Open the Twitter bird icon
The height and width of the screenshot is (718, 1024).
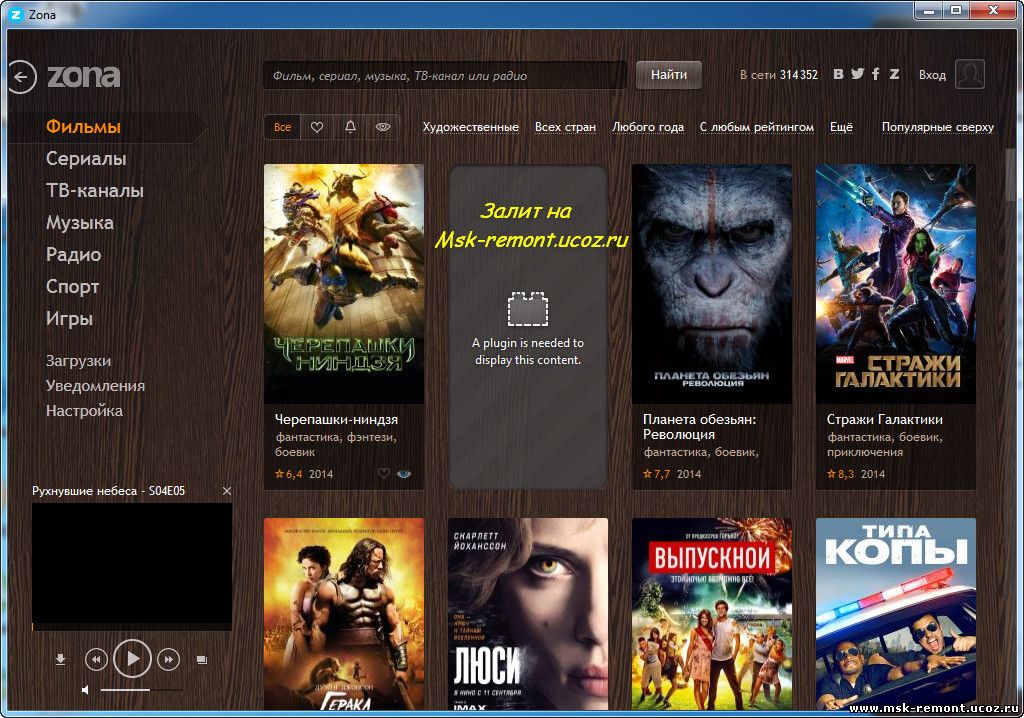pos(857,74)
